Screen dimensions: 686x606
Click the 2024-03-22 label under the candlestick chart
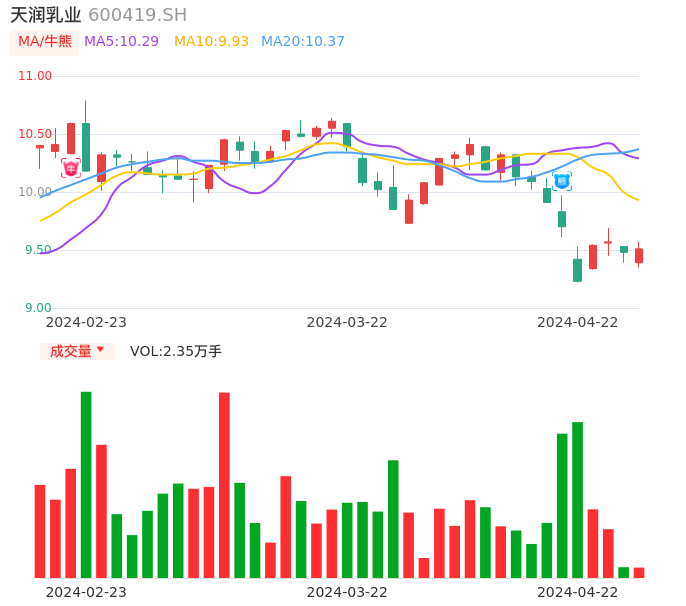346,322
